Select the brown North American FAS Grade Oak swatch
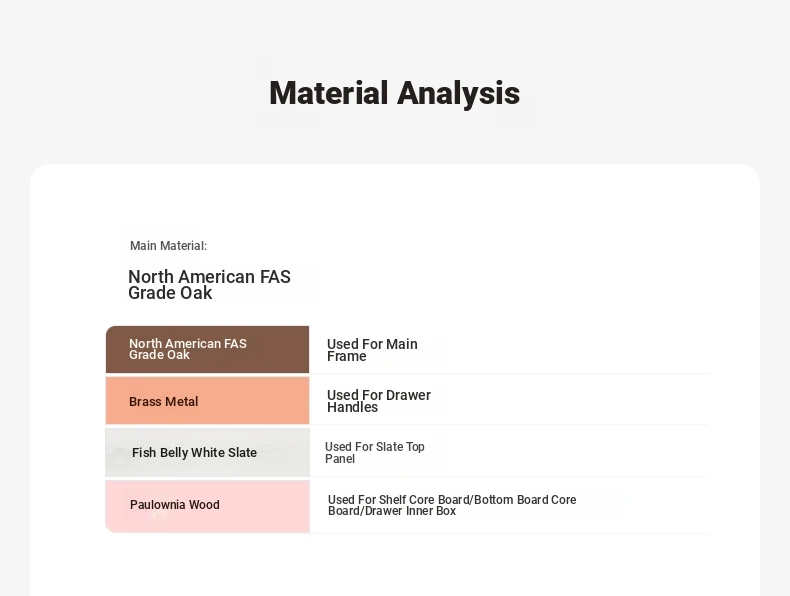790x596 pixels. pyautogui.click(x=207, y=350)
